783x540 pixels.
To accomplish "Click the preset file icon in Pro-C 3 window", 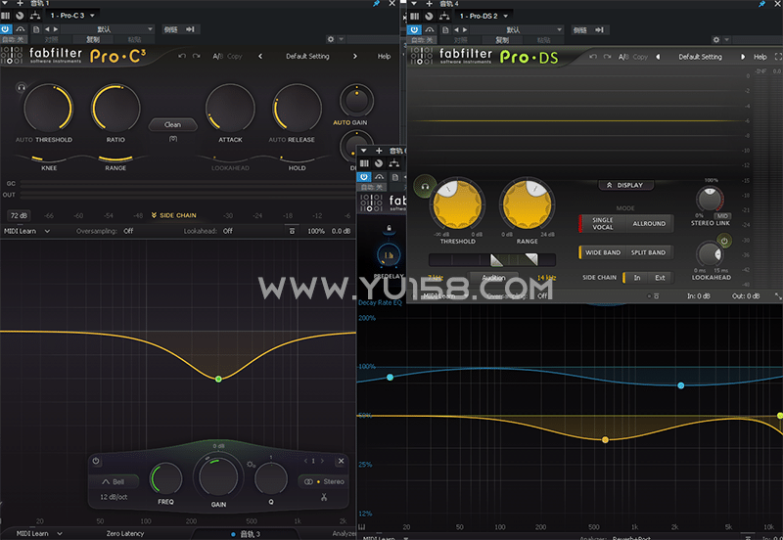I will (36, 29).
